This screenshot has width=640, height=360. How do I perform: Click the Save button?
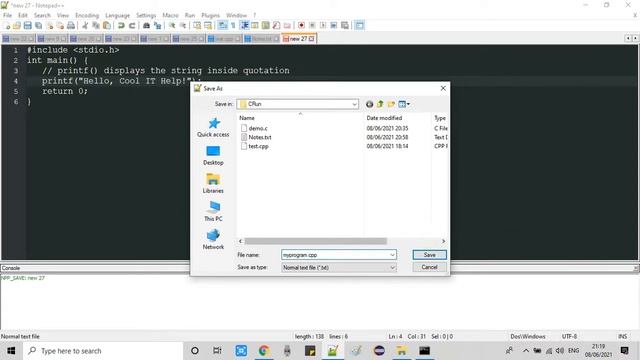tap(429, 255)
